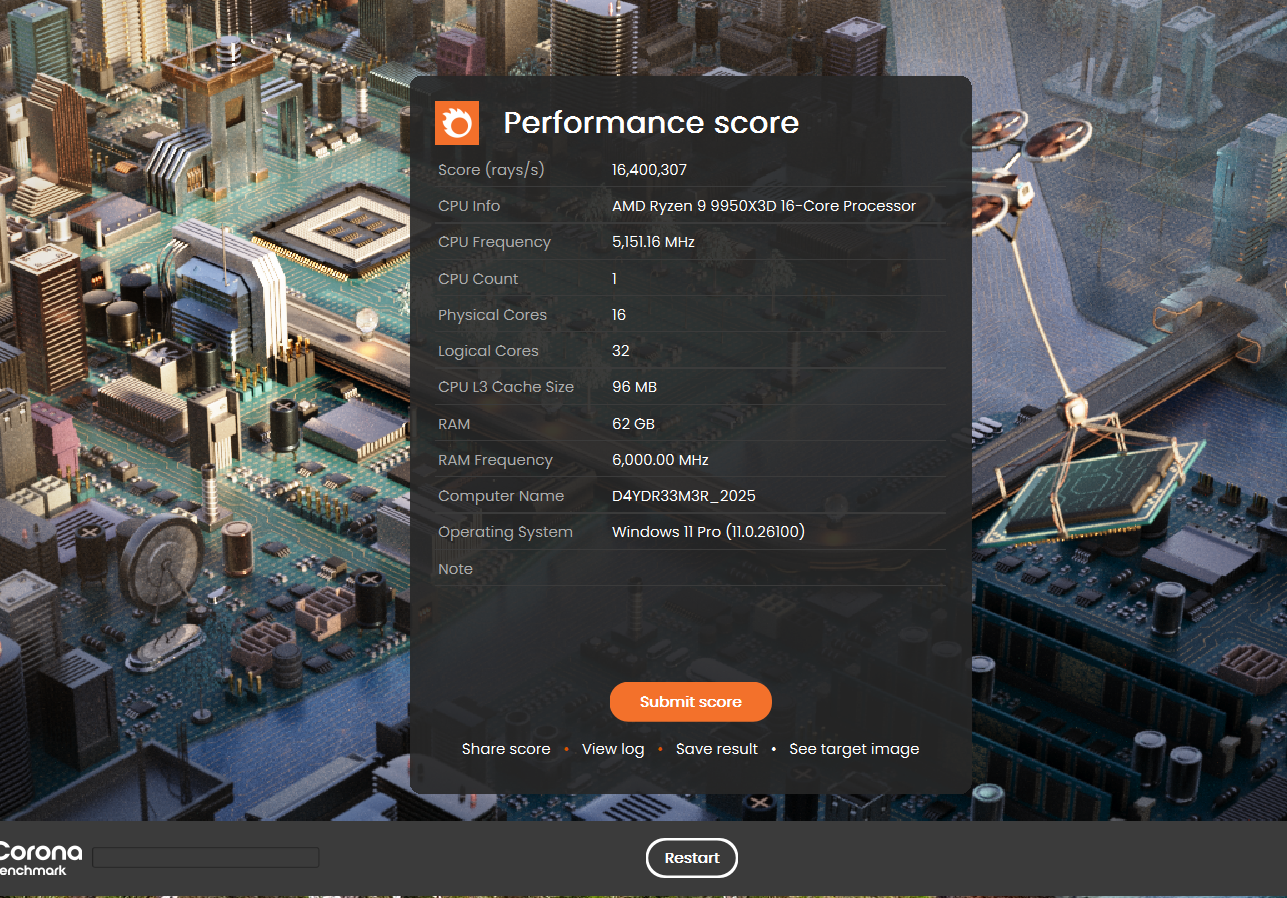Click the CPU Count value 1
The height and width of the screenshot is (898, 1287).
pos(614,279)
